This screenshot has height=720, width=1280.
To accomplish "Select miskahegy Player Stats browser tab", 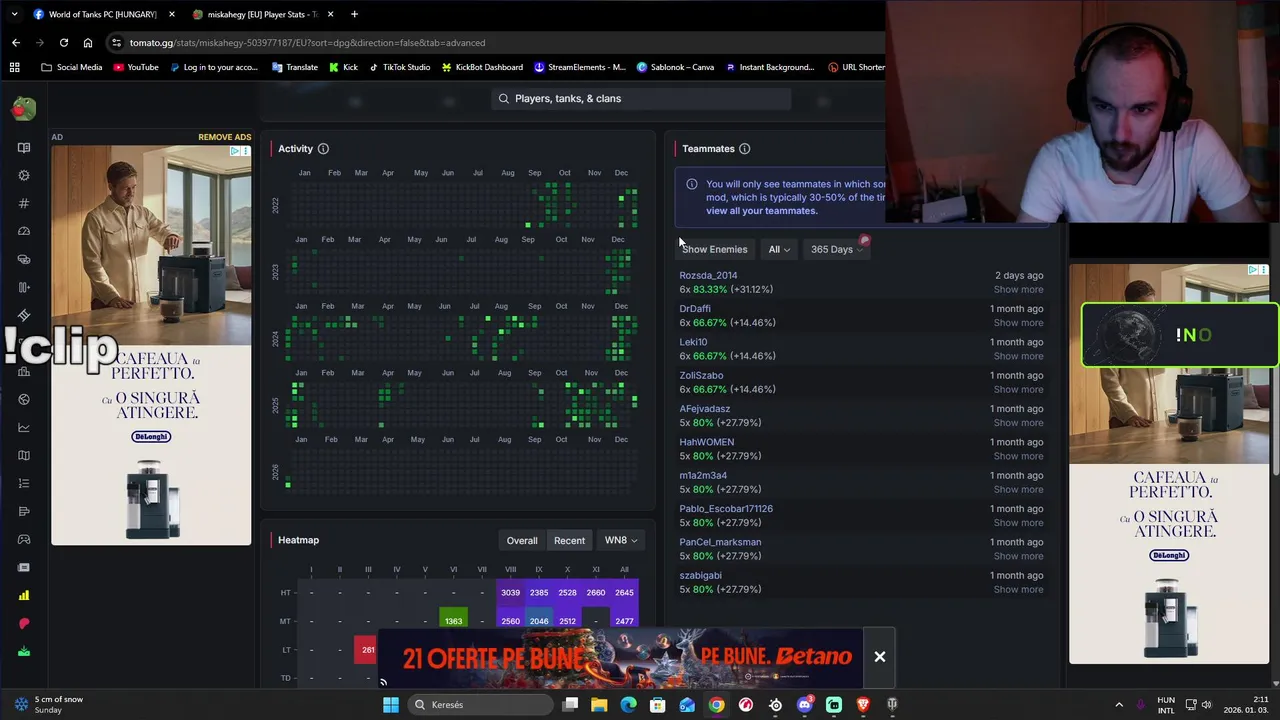I will click(x=262, y=15).
